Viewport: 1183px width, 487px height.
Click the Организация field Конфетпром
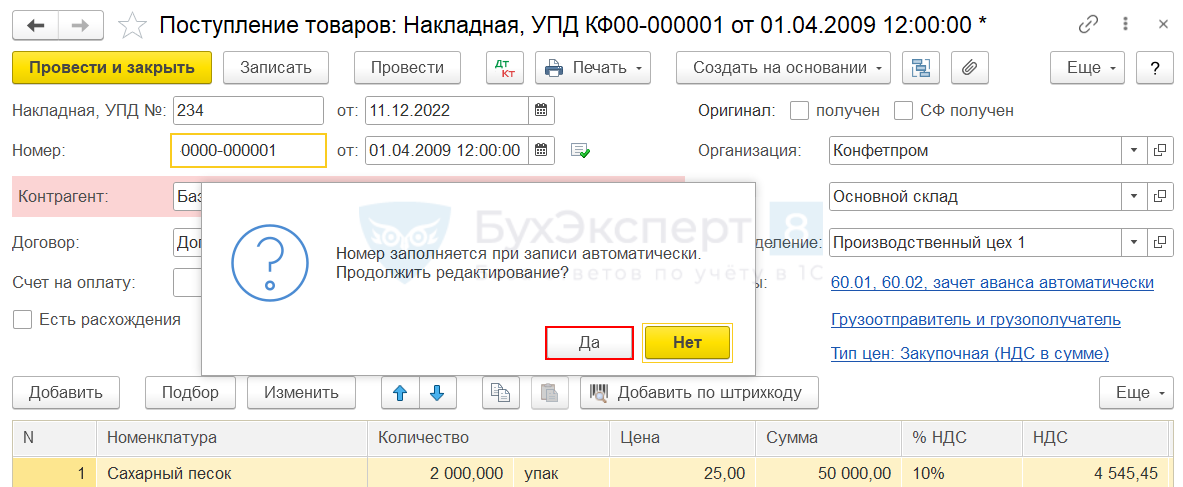(976, 149)
